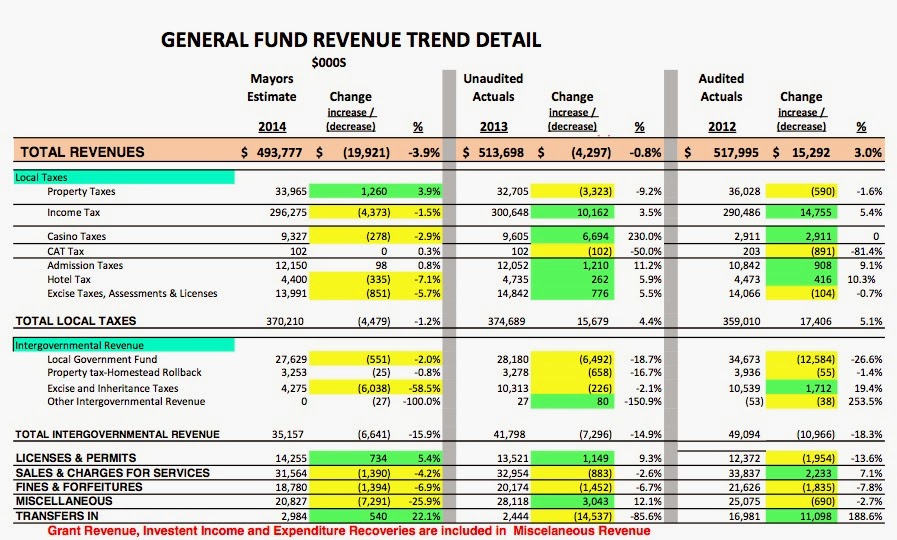
Task: Click the green 6,694 casino taxes change cell
Action: tap(572, 236)
